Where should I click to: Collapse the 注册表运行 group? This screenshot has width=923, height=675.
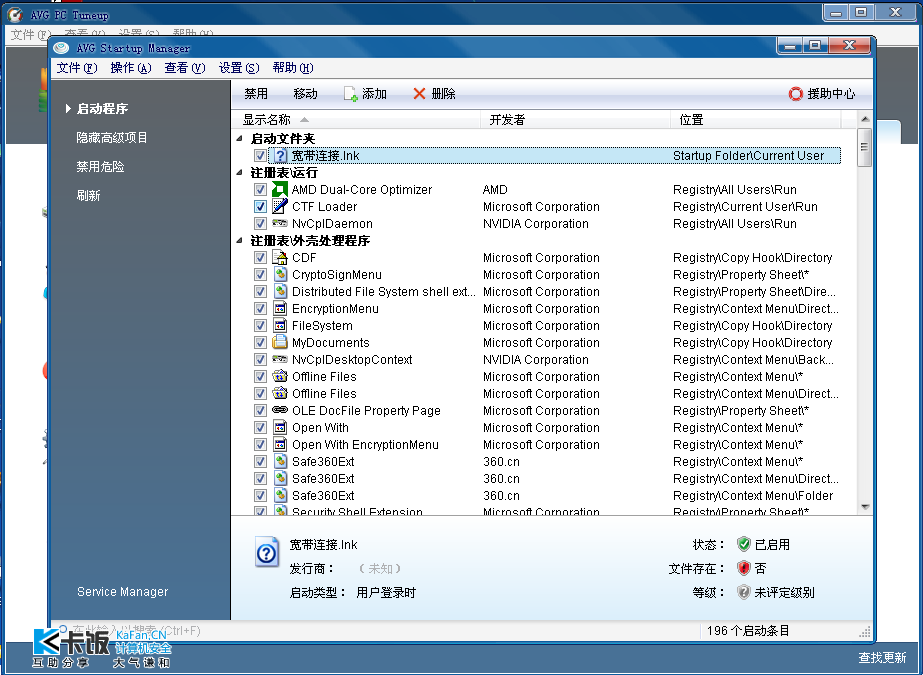240,173
